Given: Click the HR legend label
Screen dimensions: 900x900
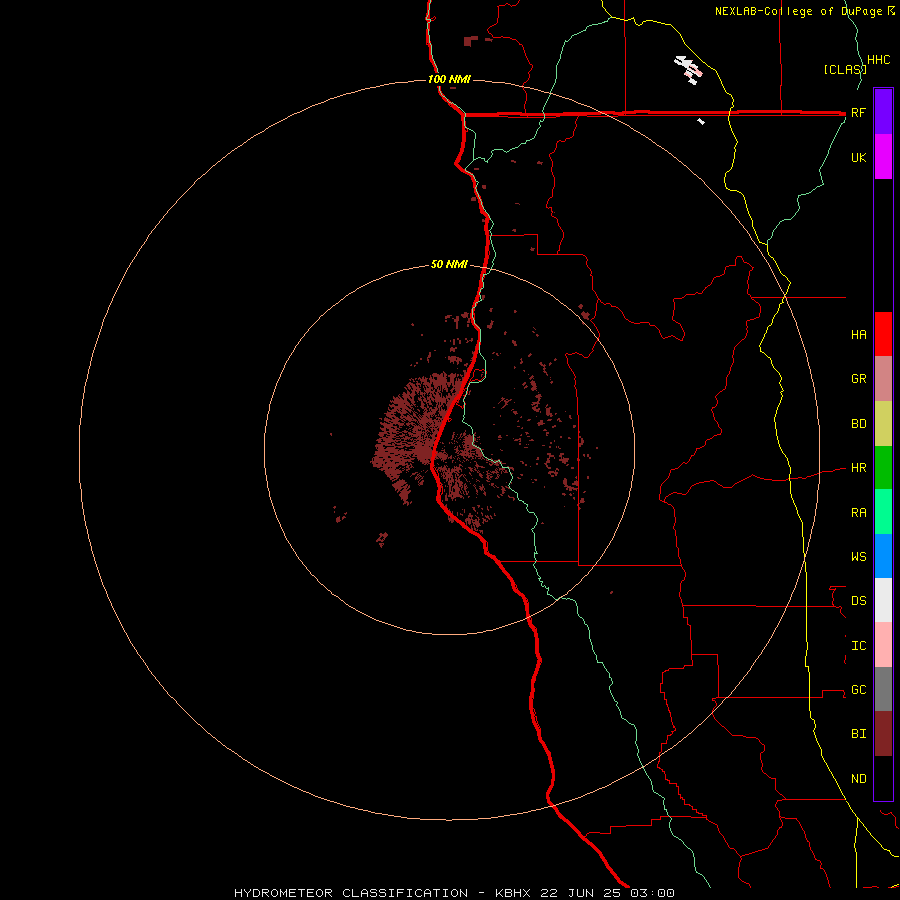Looking at the screenshot, I should 859,468.
